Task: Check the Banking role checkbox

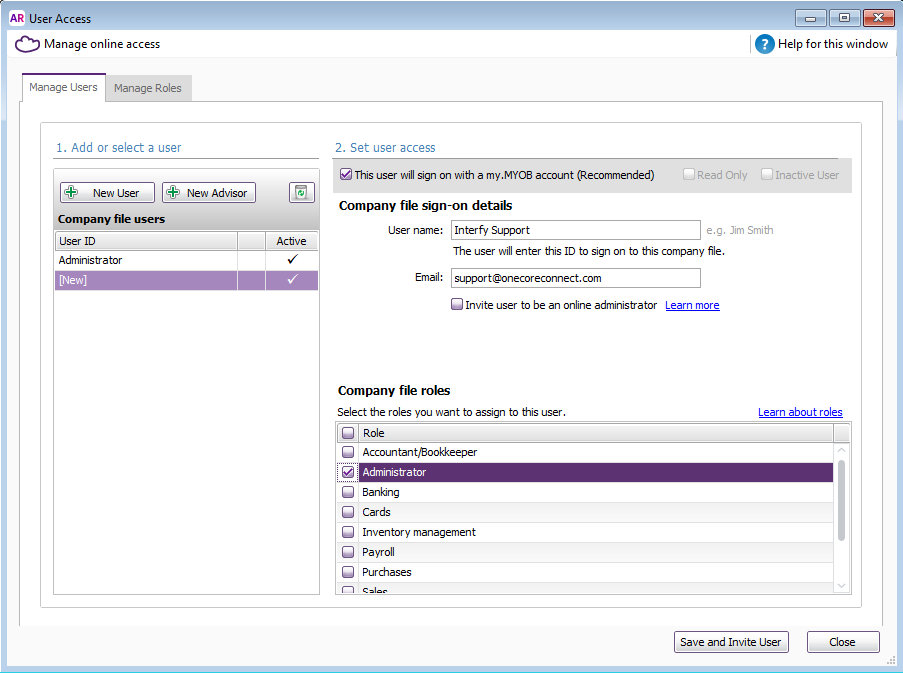Action: pyautogui.click(x=348, y=492)
